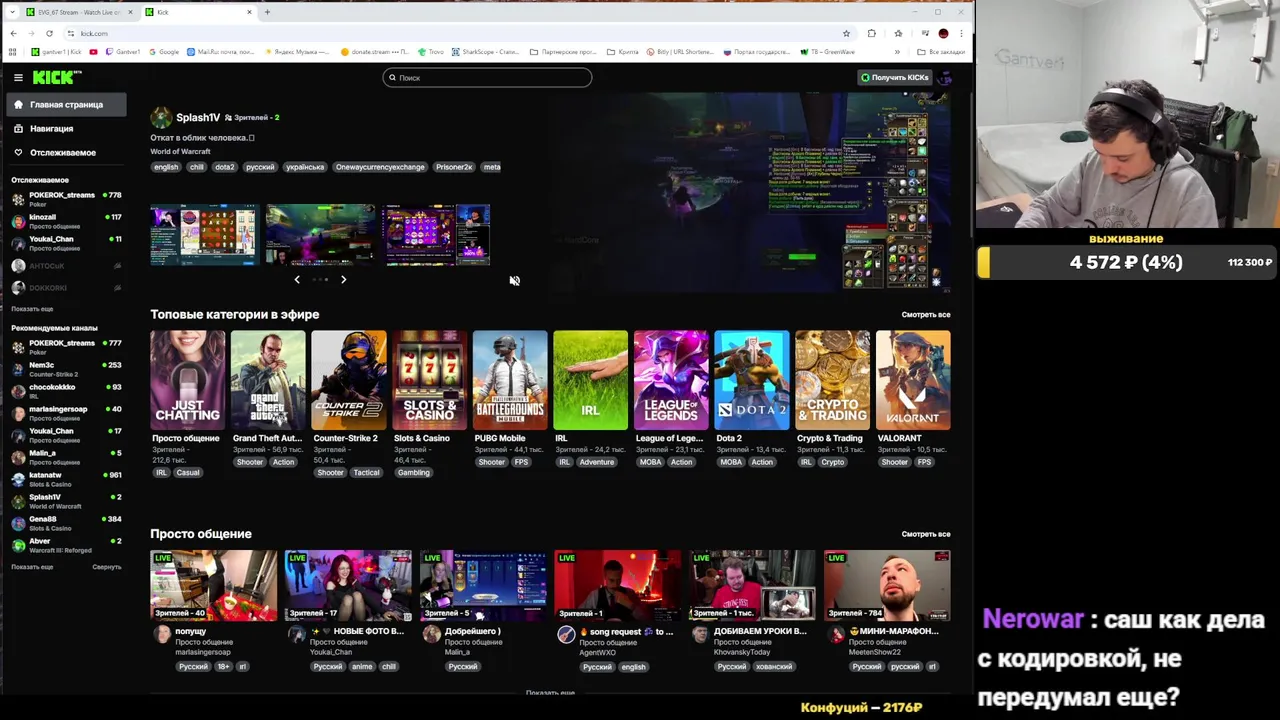Open Counter-Strike 2 category card

coord(348,381)
